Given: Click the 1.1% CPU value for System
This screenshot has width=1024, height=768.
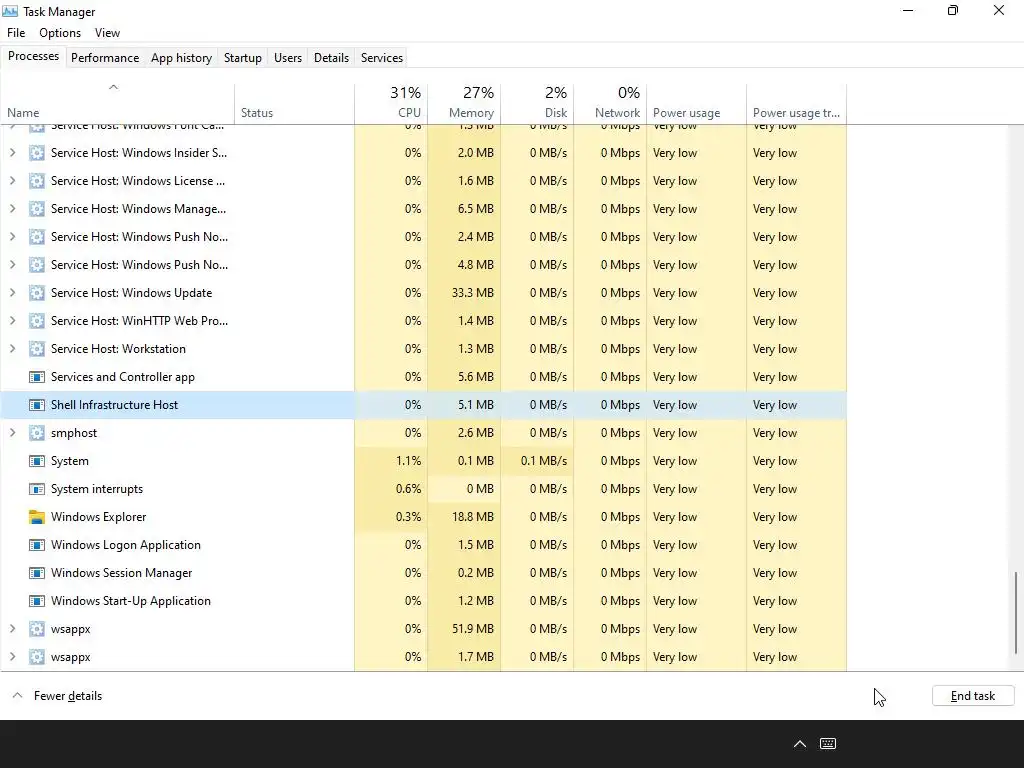Looking at the screenshot, I should coord(408,461).
